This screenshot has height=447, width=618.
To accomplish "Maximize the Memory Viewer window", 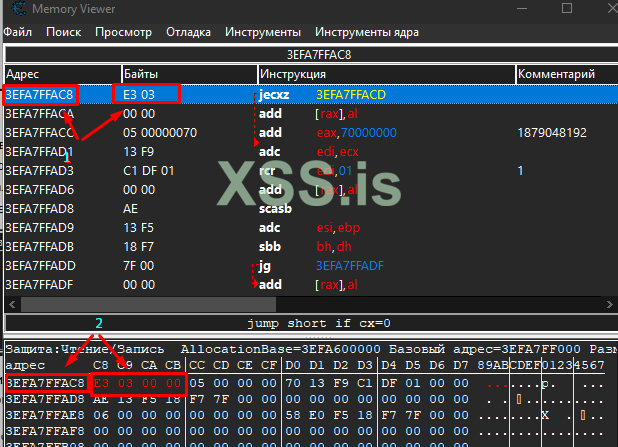I will 567,8.
